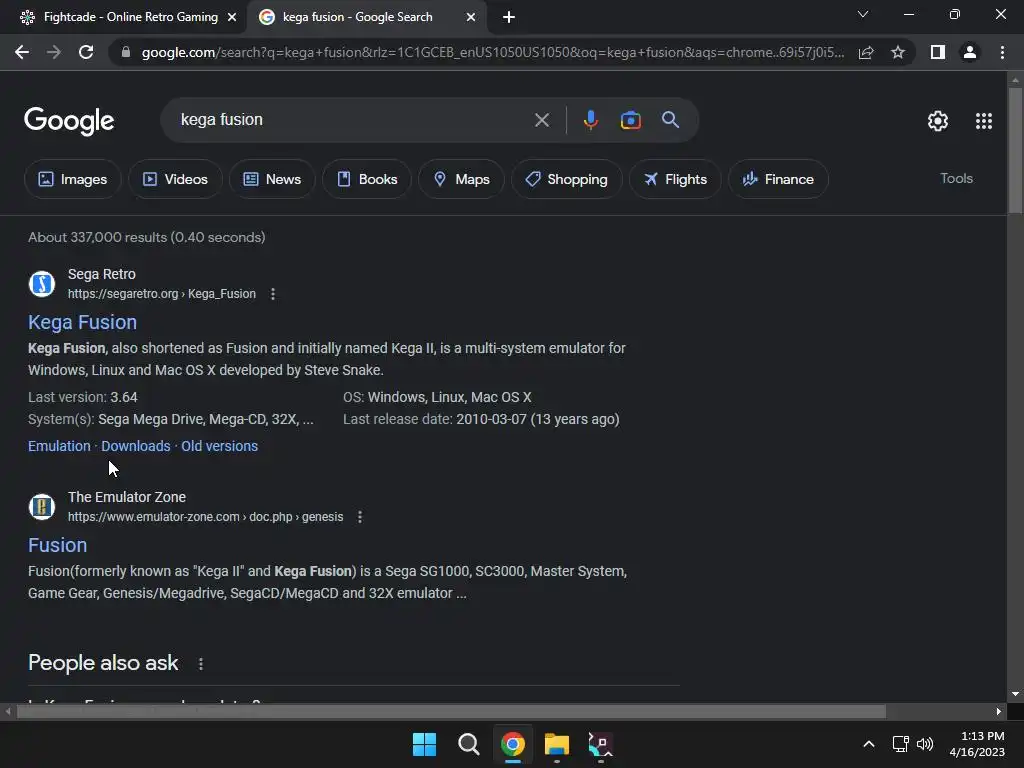
Task: Click the snipping app taskbar icon
Action: click(601, 744)
